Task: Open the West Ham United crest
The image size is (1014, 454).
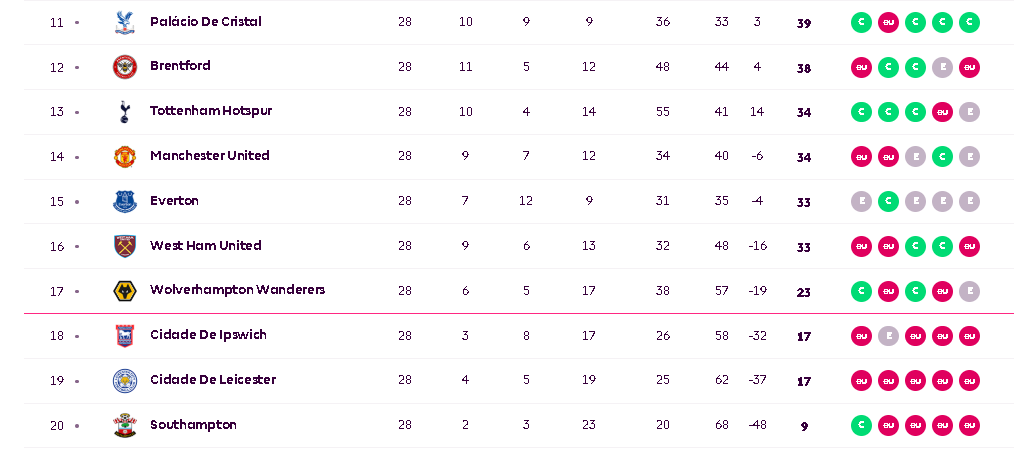Action: coord(124,246)
